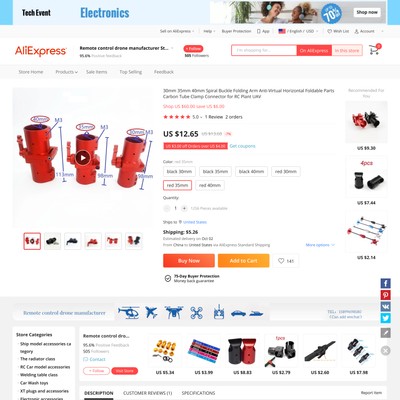Viewport: 400px width, 400px height.
Task: Click Add to Cart button
Action: (x=244, y=261)
